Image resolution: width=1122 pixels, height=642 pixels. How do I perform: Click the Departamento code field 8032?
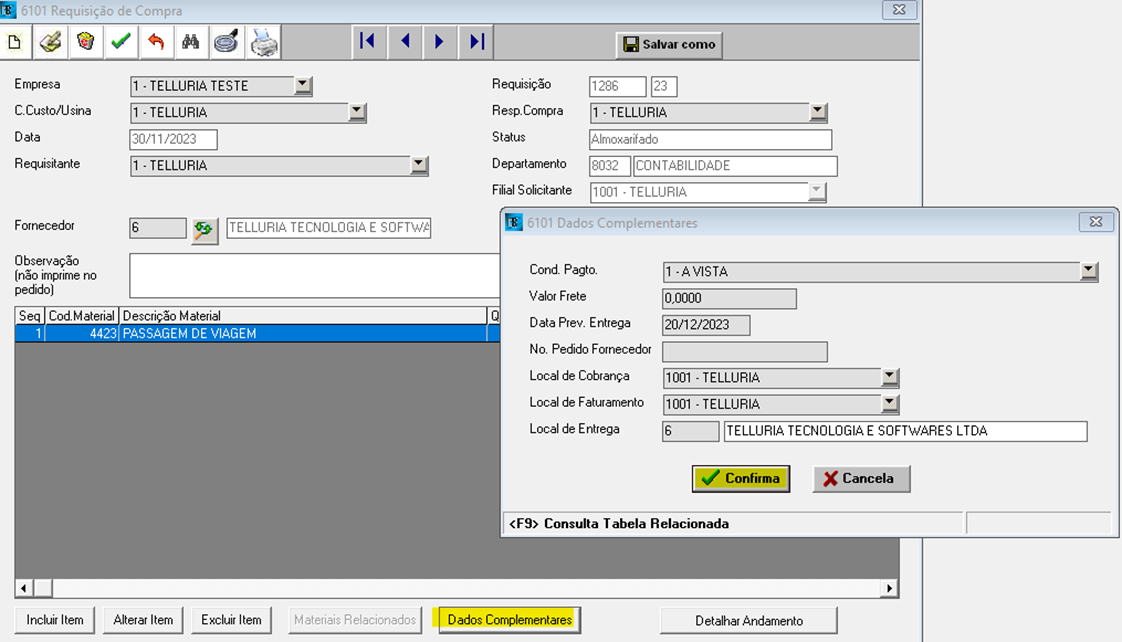tap(610, 165)
